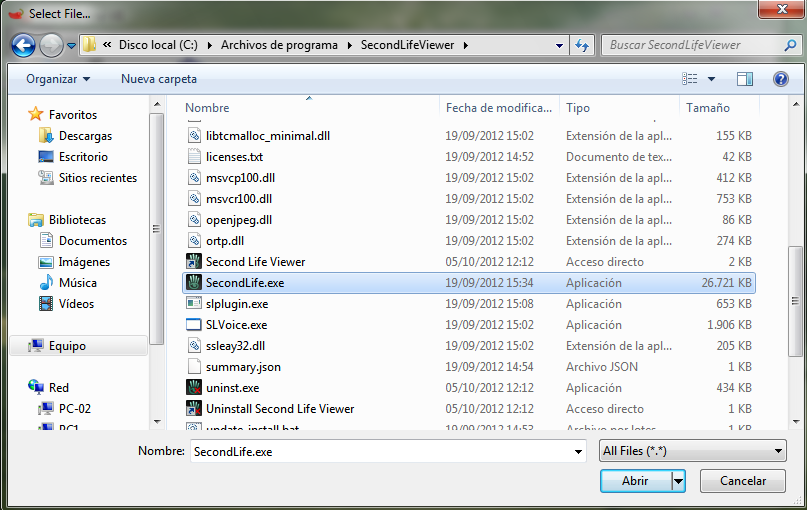Click SLVoice.exe file icon
Screen dimensions: 807x510
coord(194,325)
